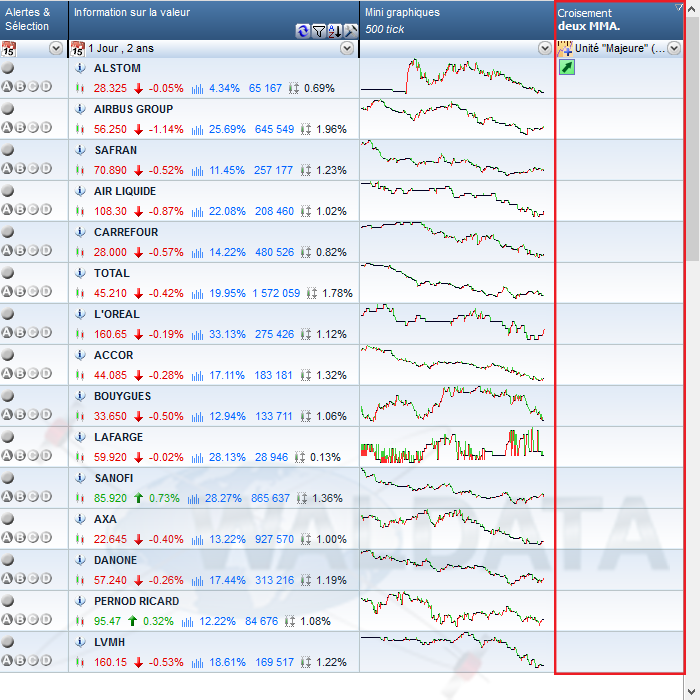Click the volume bars icon in PERNOD RICARD row
Image resolution: width=700 pixels, height=700 pixels.
pos(187,622)
